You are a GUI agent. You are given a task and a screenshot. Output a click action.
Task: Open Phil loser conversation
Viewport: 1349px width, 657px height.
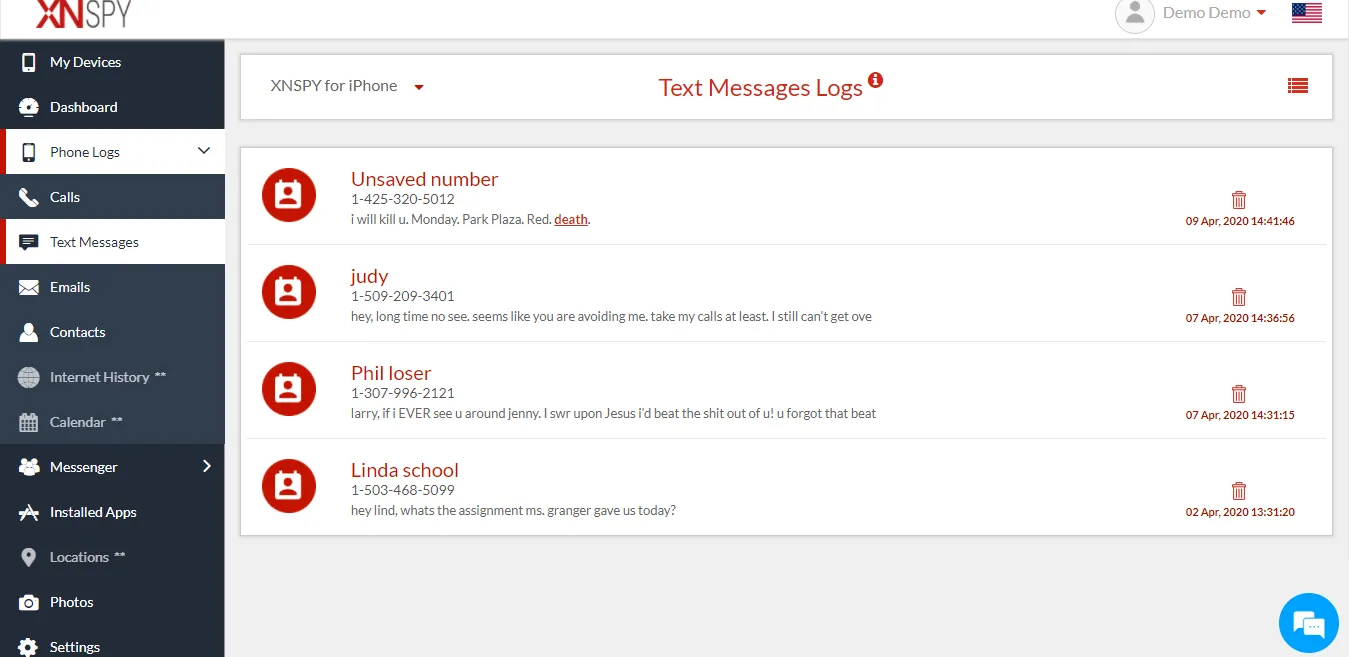391,373
